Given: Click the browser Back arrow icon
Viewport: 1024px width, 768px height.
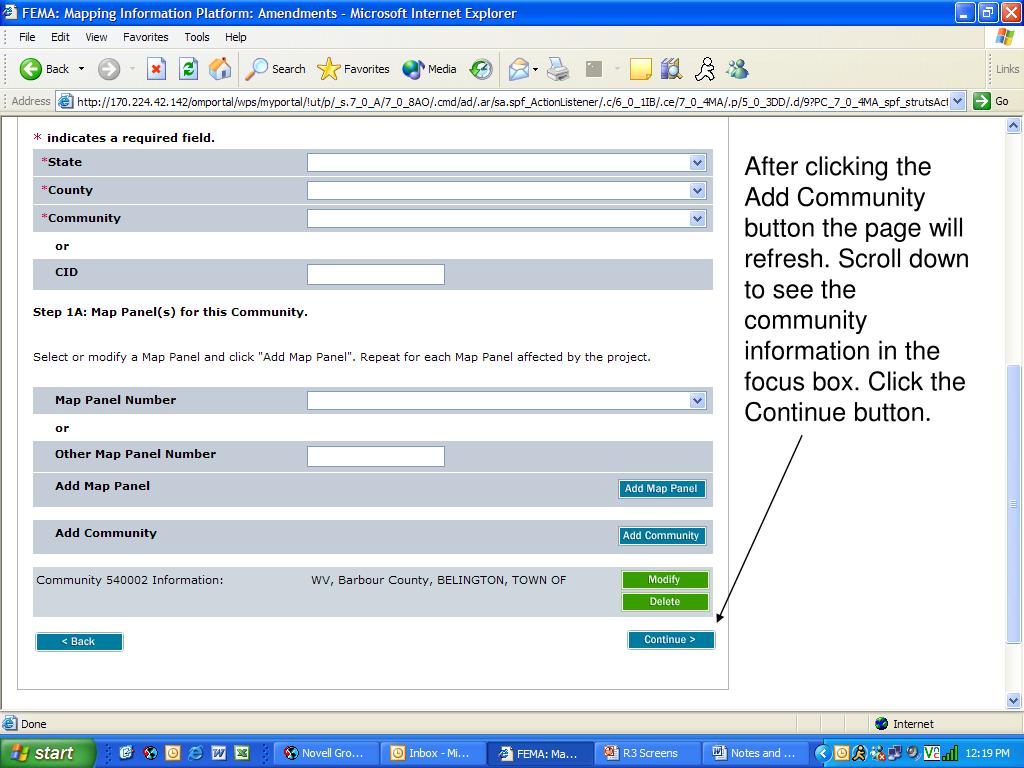Looking at the screenshot, I should point(30,69).
